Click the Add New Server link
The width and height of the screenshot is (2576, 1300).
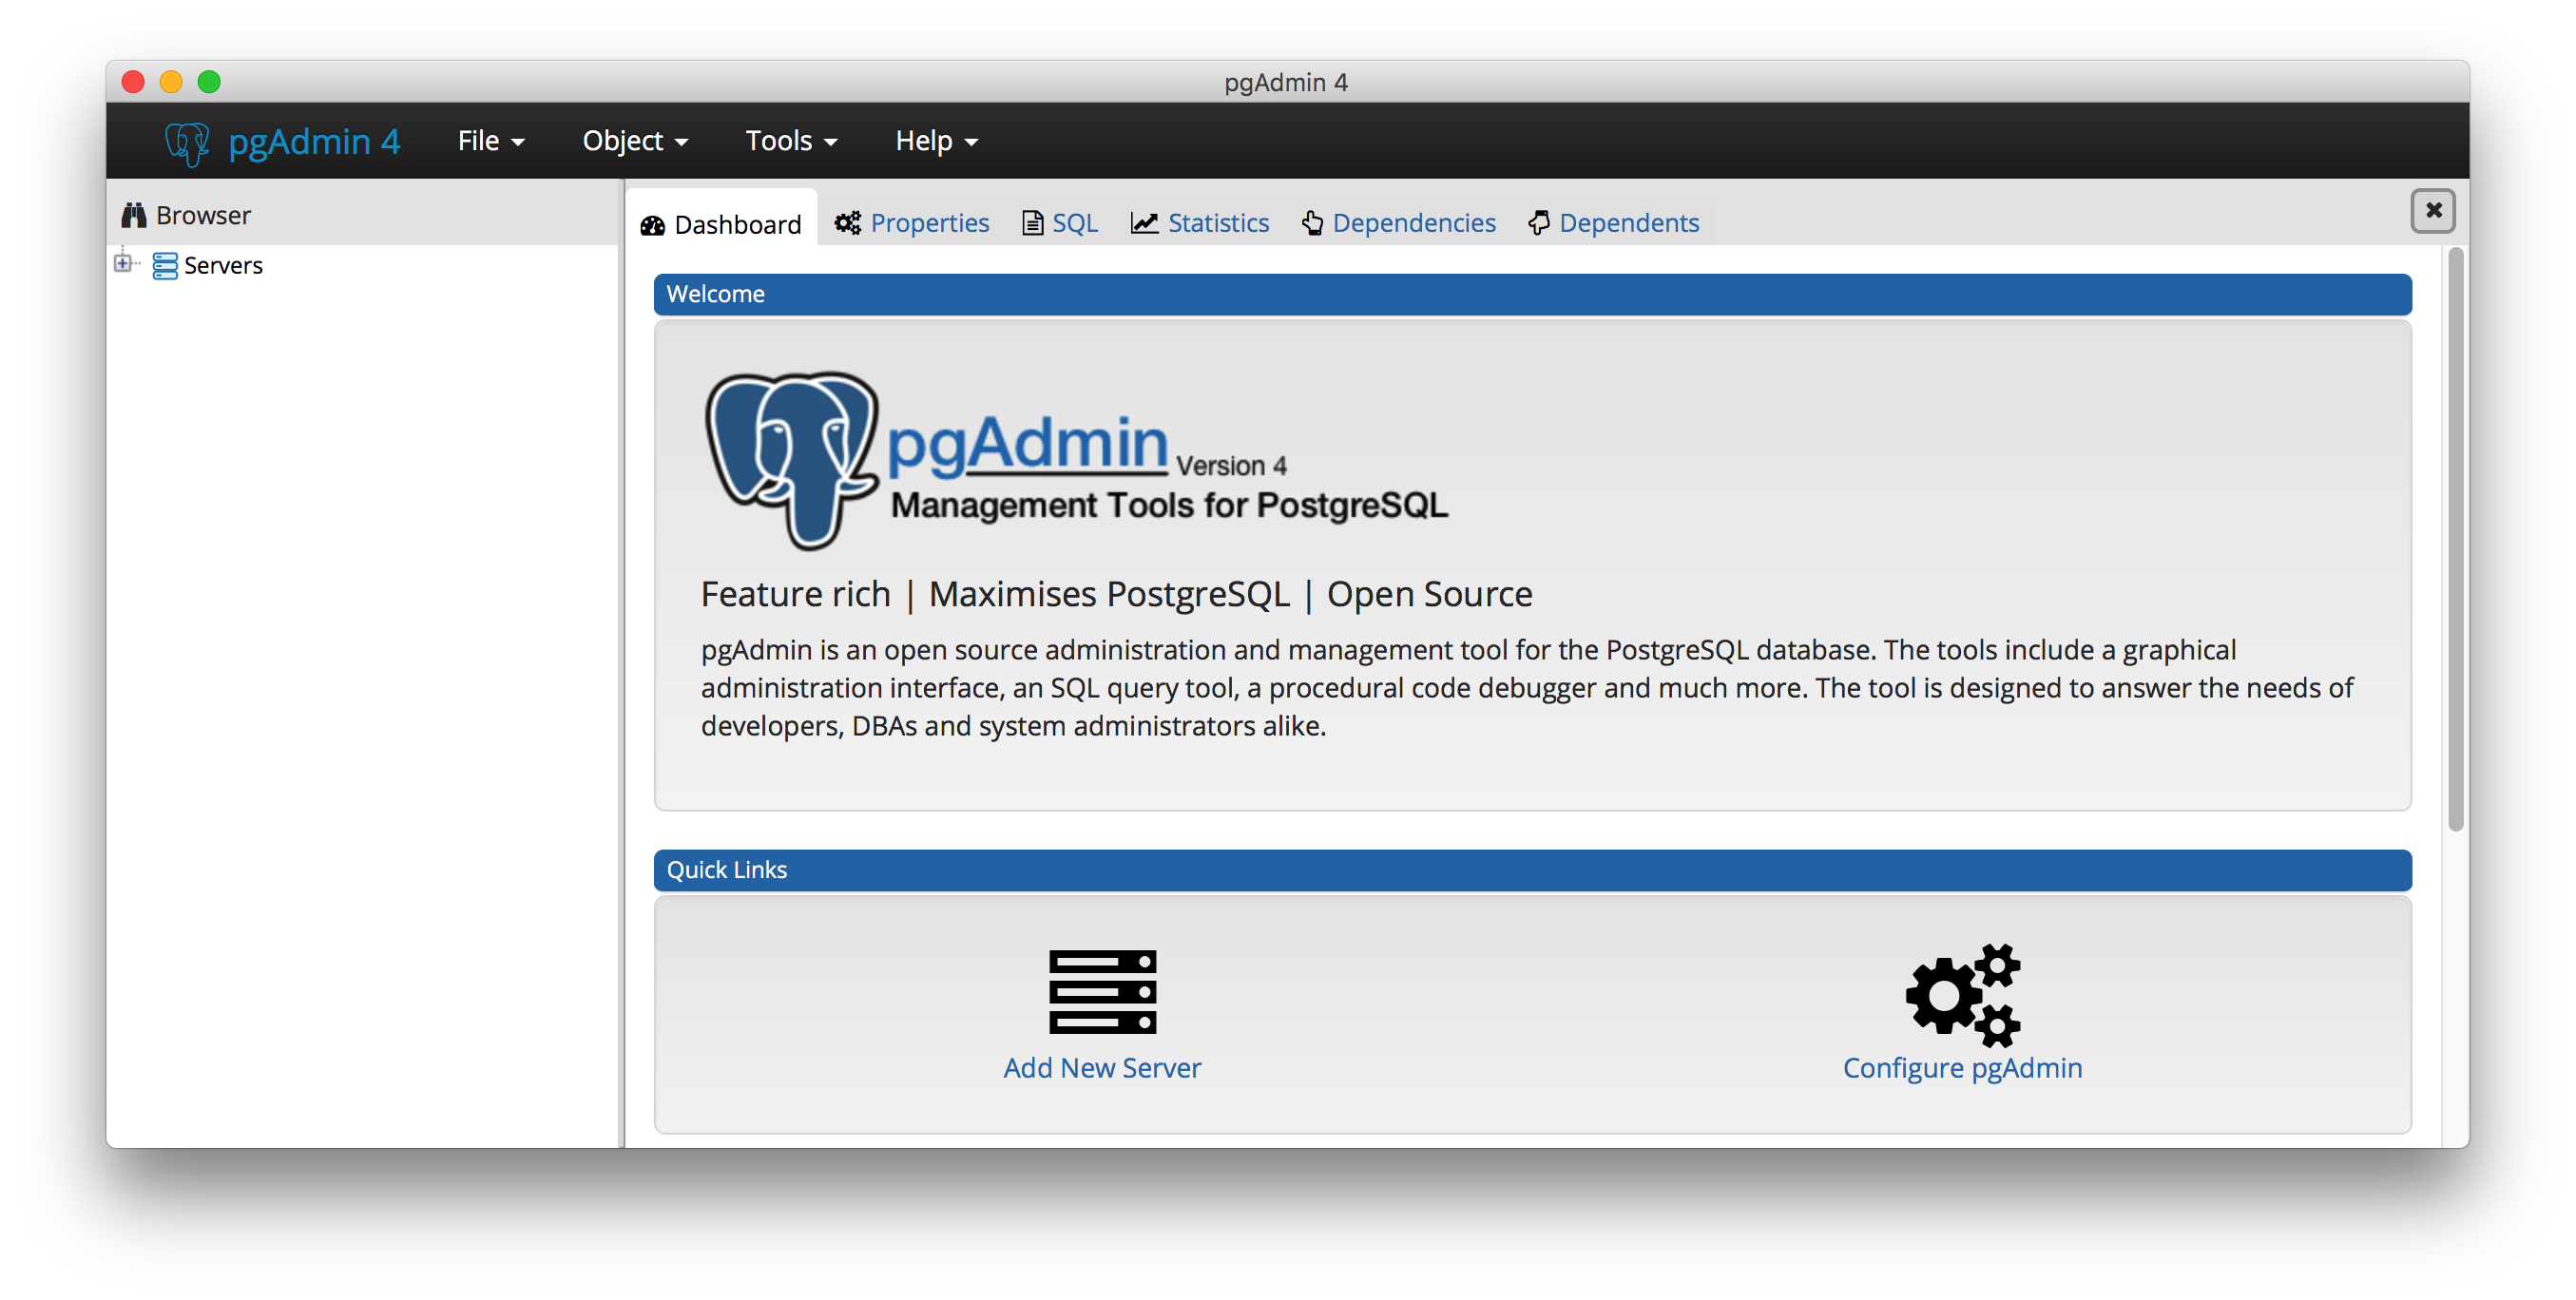pos(1102,1068)
